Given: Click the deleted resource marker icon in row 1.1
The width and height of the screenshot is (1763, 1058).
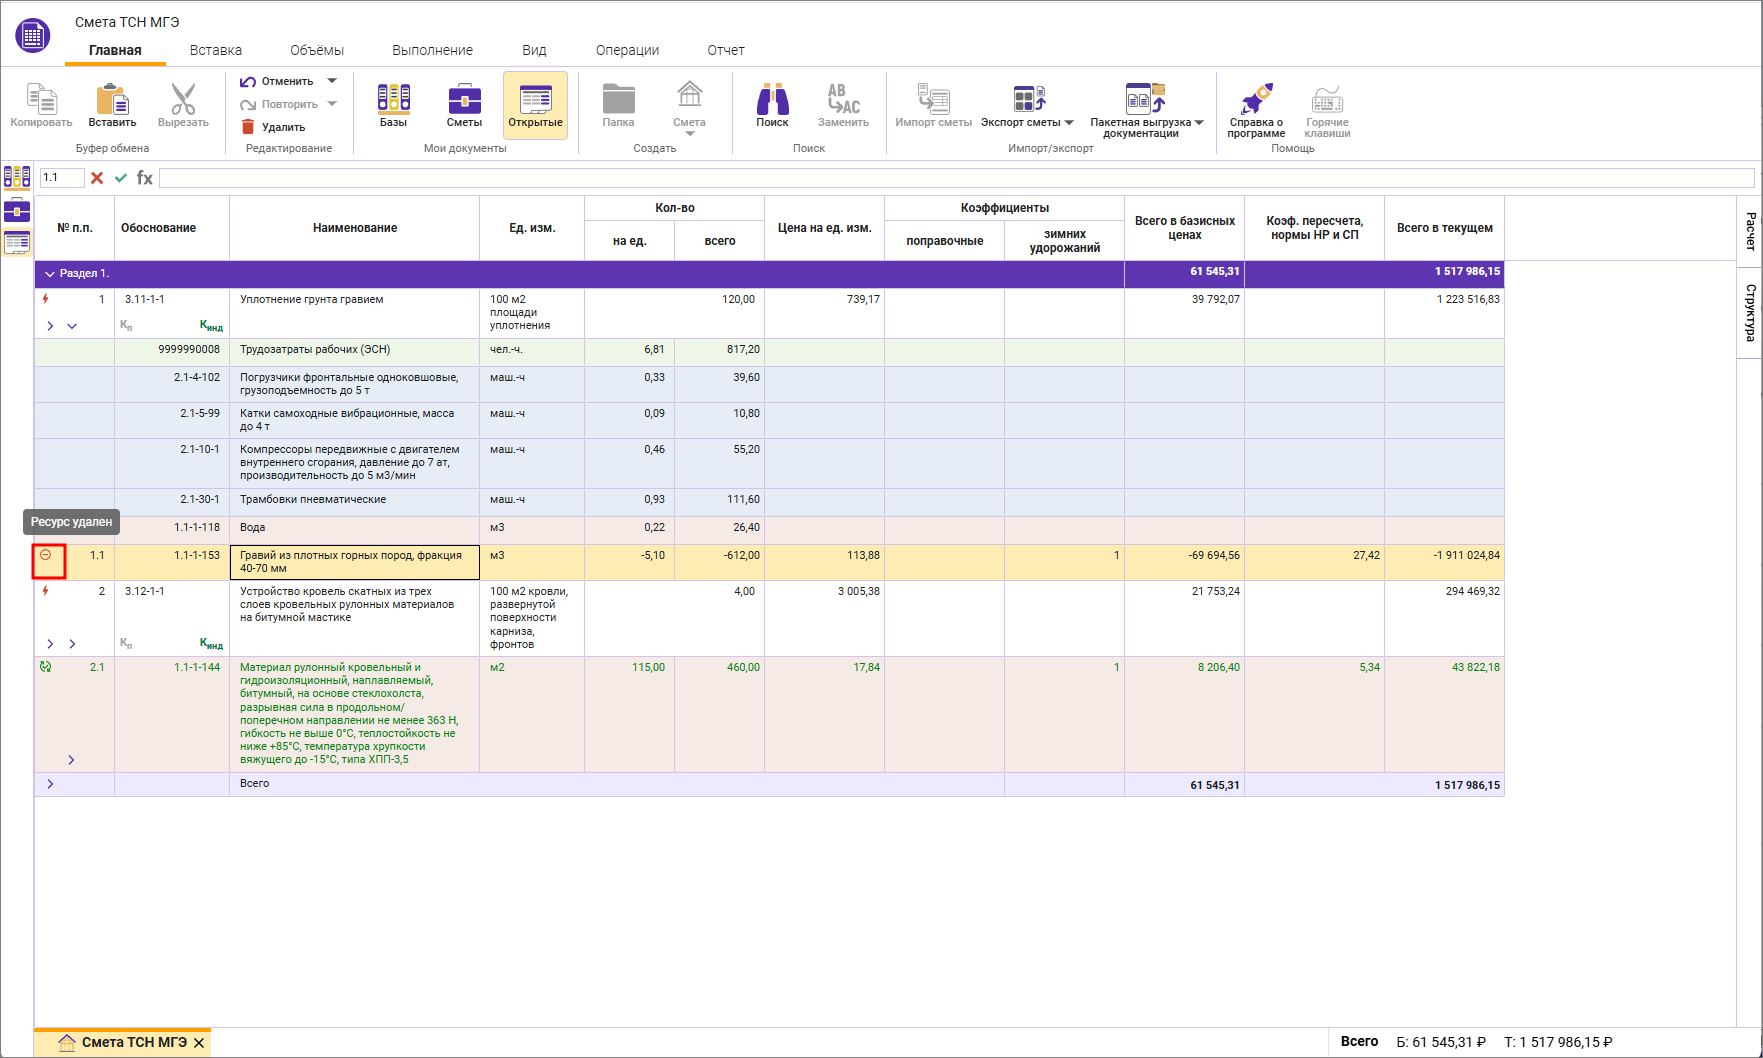Looking at the screenshot, I should [46, 555].
